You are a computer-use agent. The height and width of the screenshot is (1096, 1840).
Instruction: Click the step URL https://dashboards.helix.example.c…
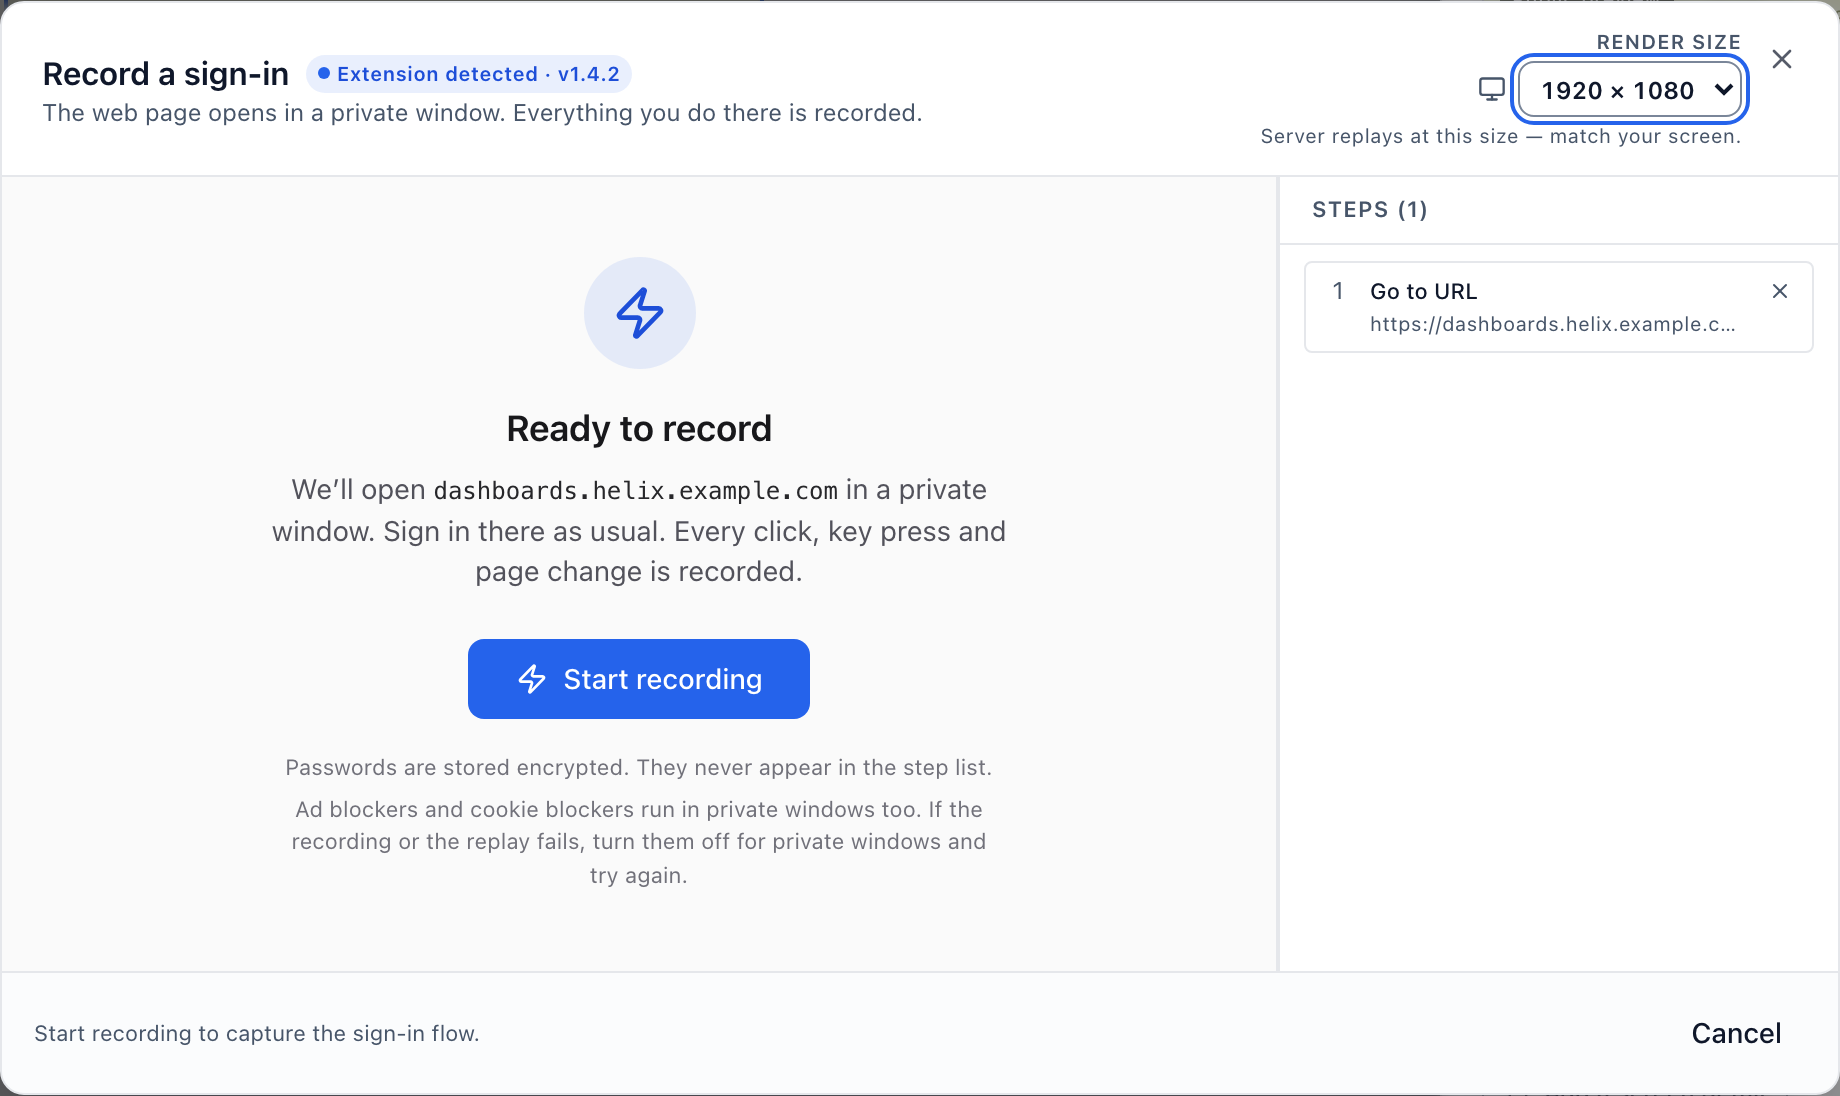click(1552, 324)
